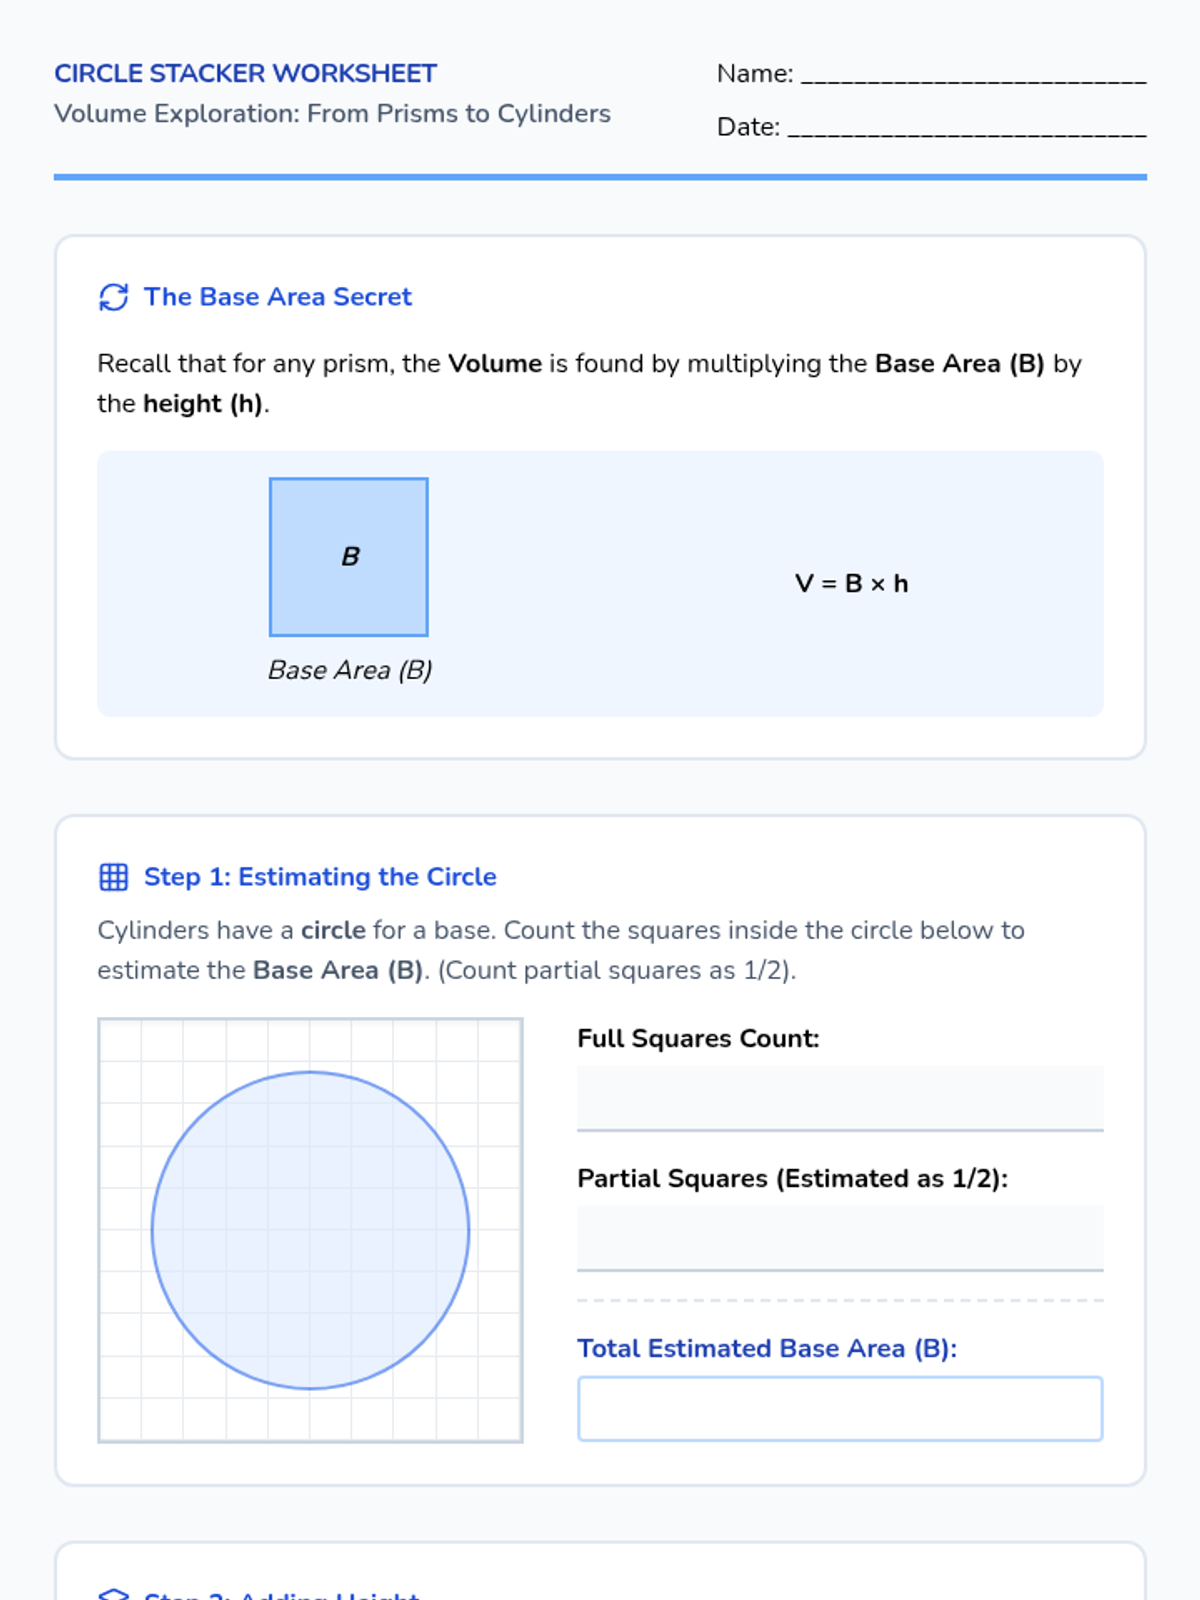This screenshot has width=1200, height=1600.
Task: Click the Circle Stacker Worksheet title
Action: pyautogui.click(x=245, y=73)
